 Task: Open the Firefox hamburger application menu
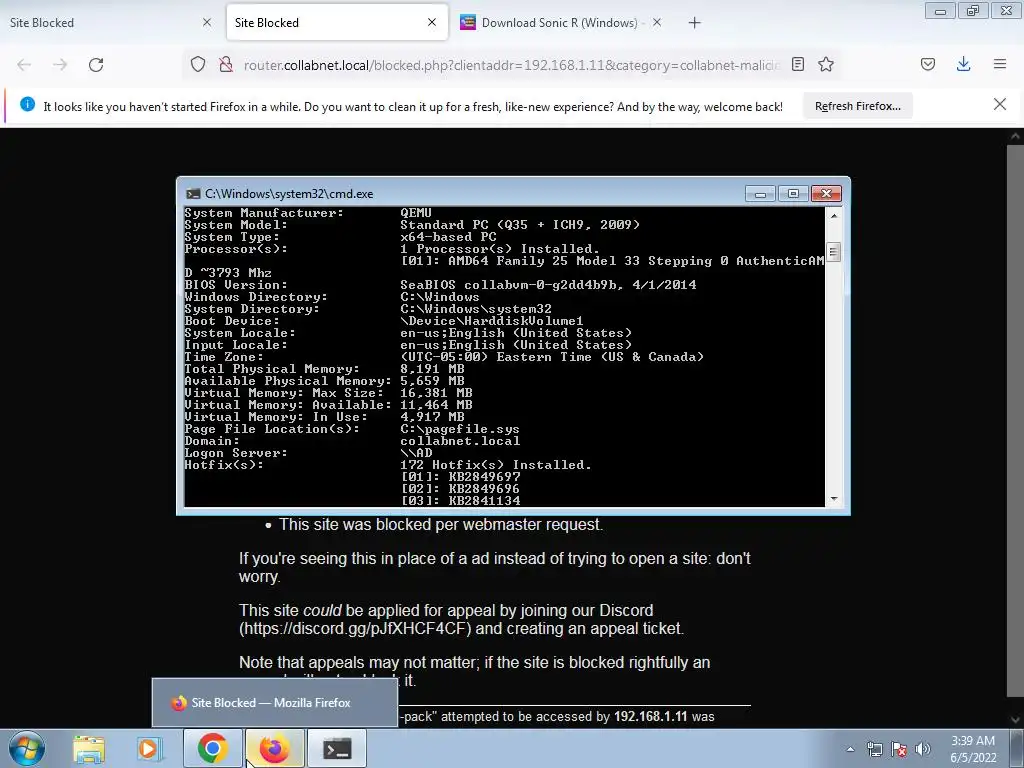tap(1000, 64)
